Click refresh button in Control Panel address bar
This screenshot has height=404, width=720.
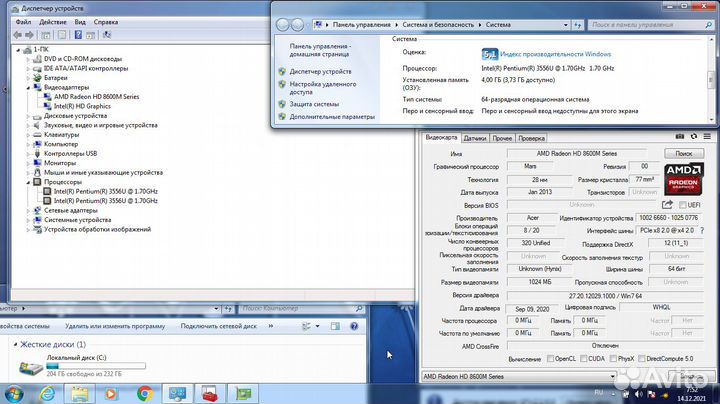tap(578, 25)
